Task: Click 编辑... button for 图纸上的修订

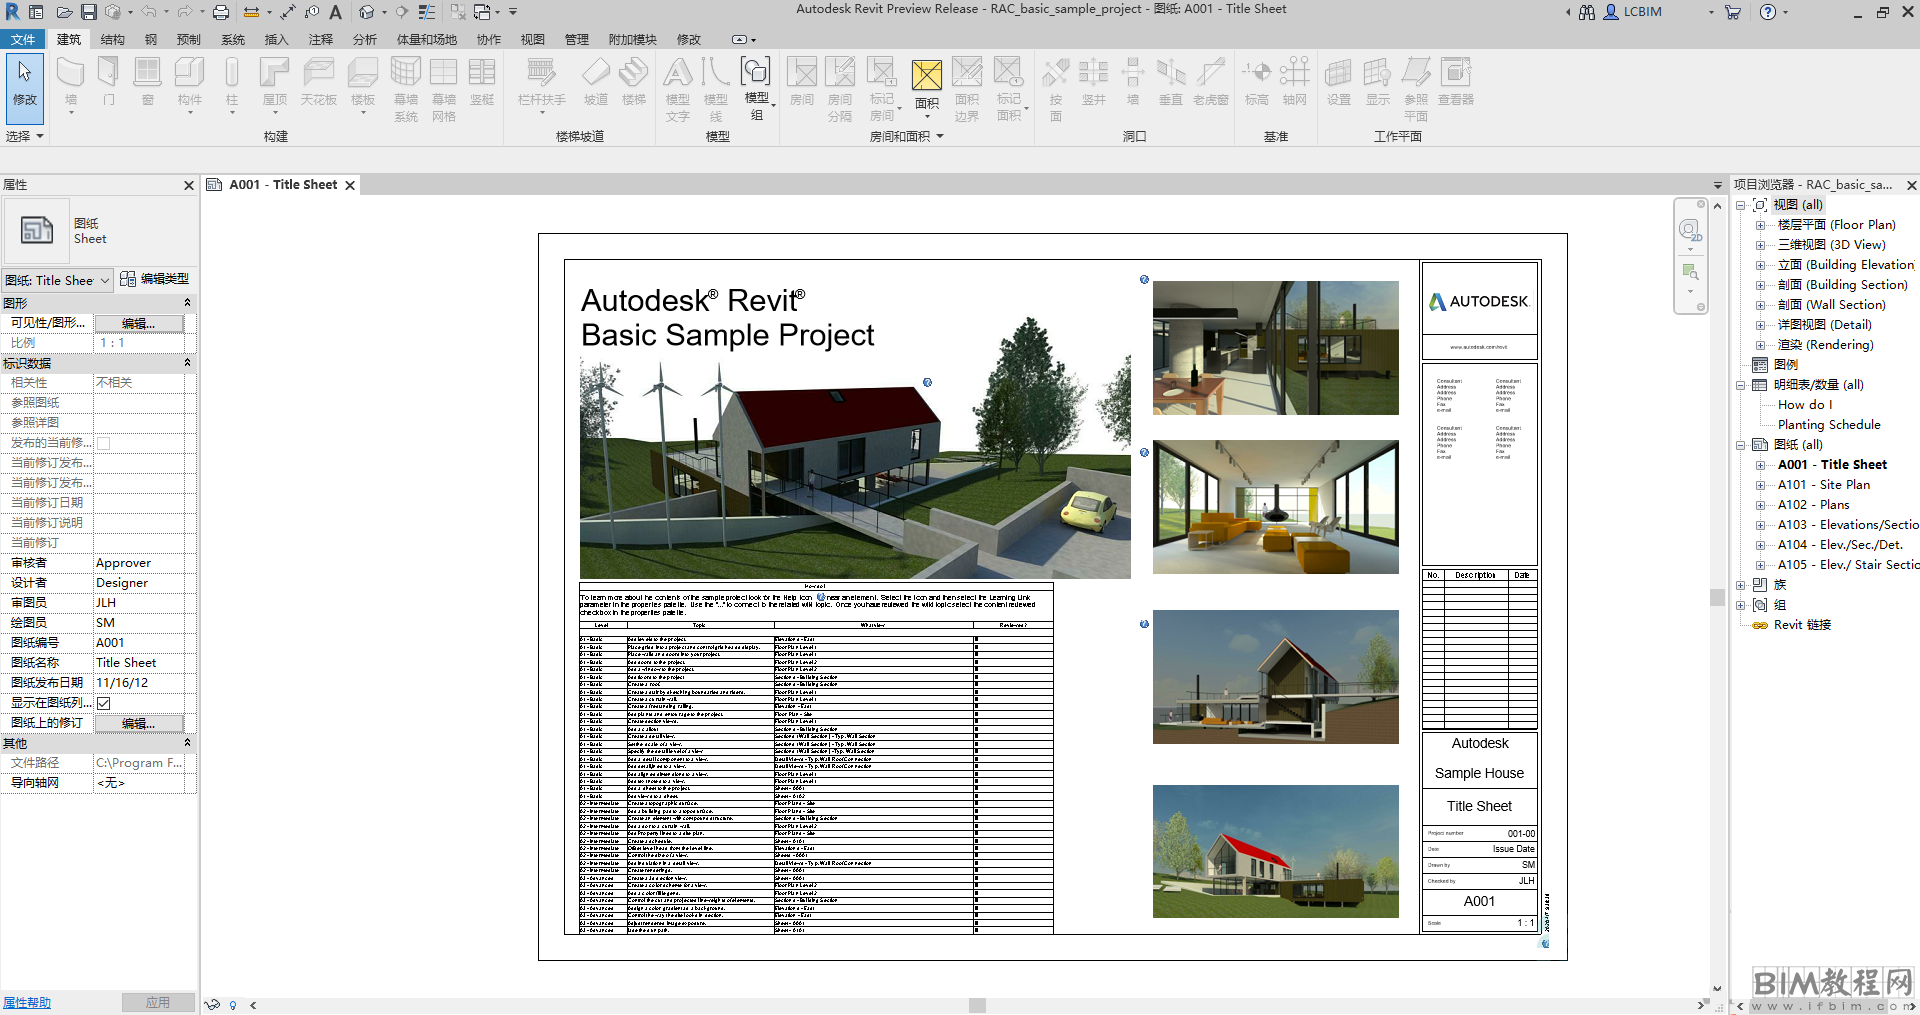Action: (139, 723)
